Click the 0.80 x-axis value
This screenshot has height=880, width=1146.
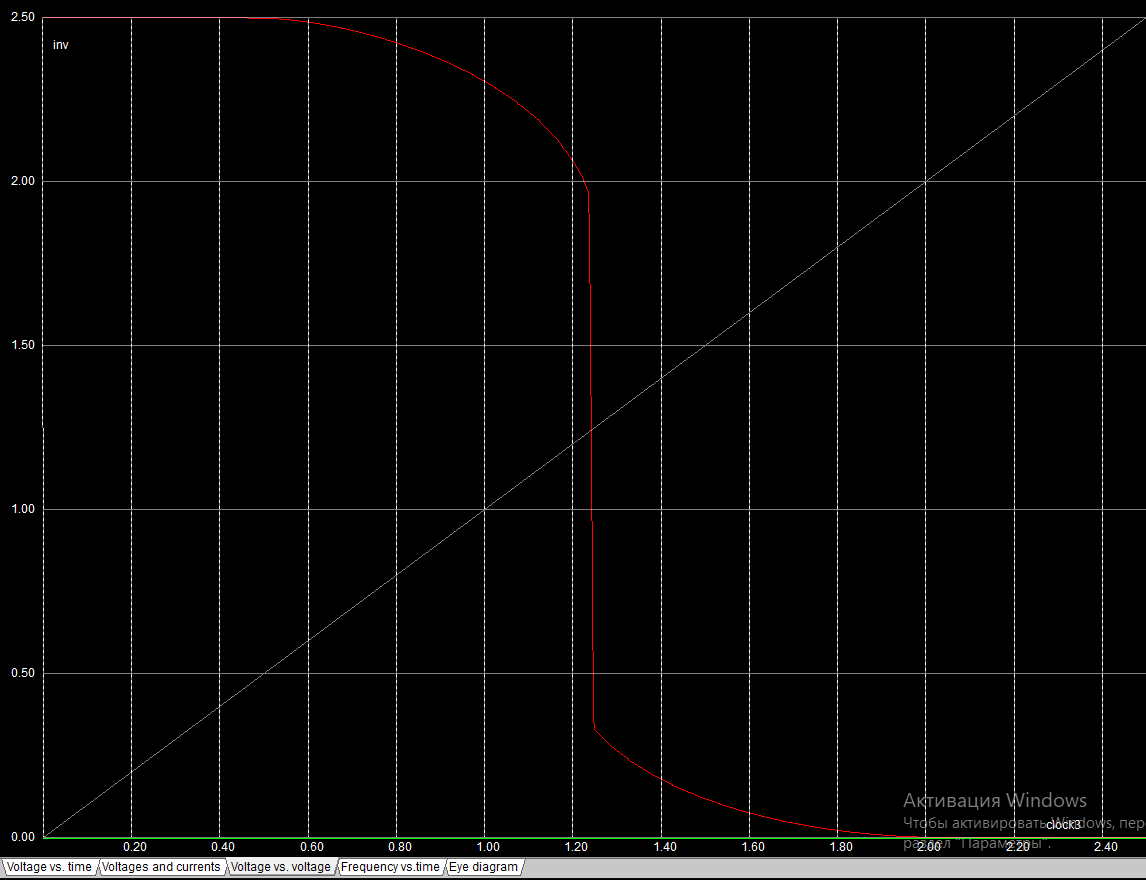pos(400,847)
